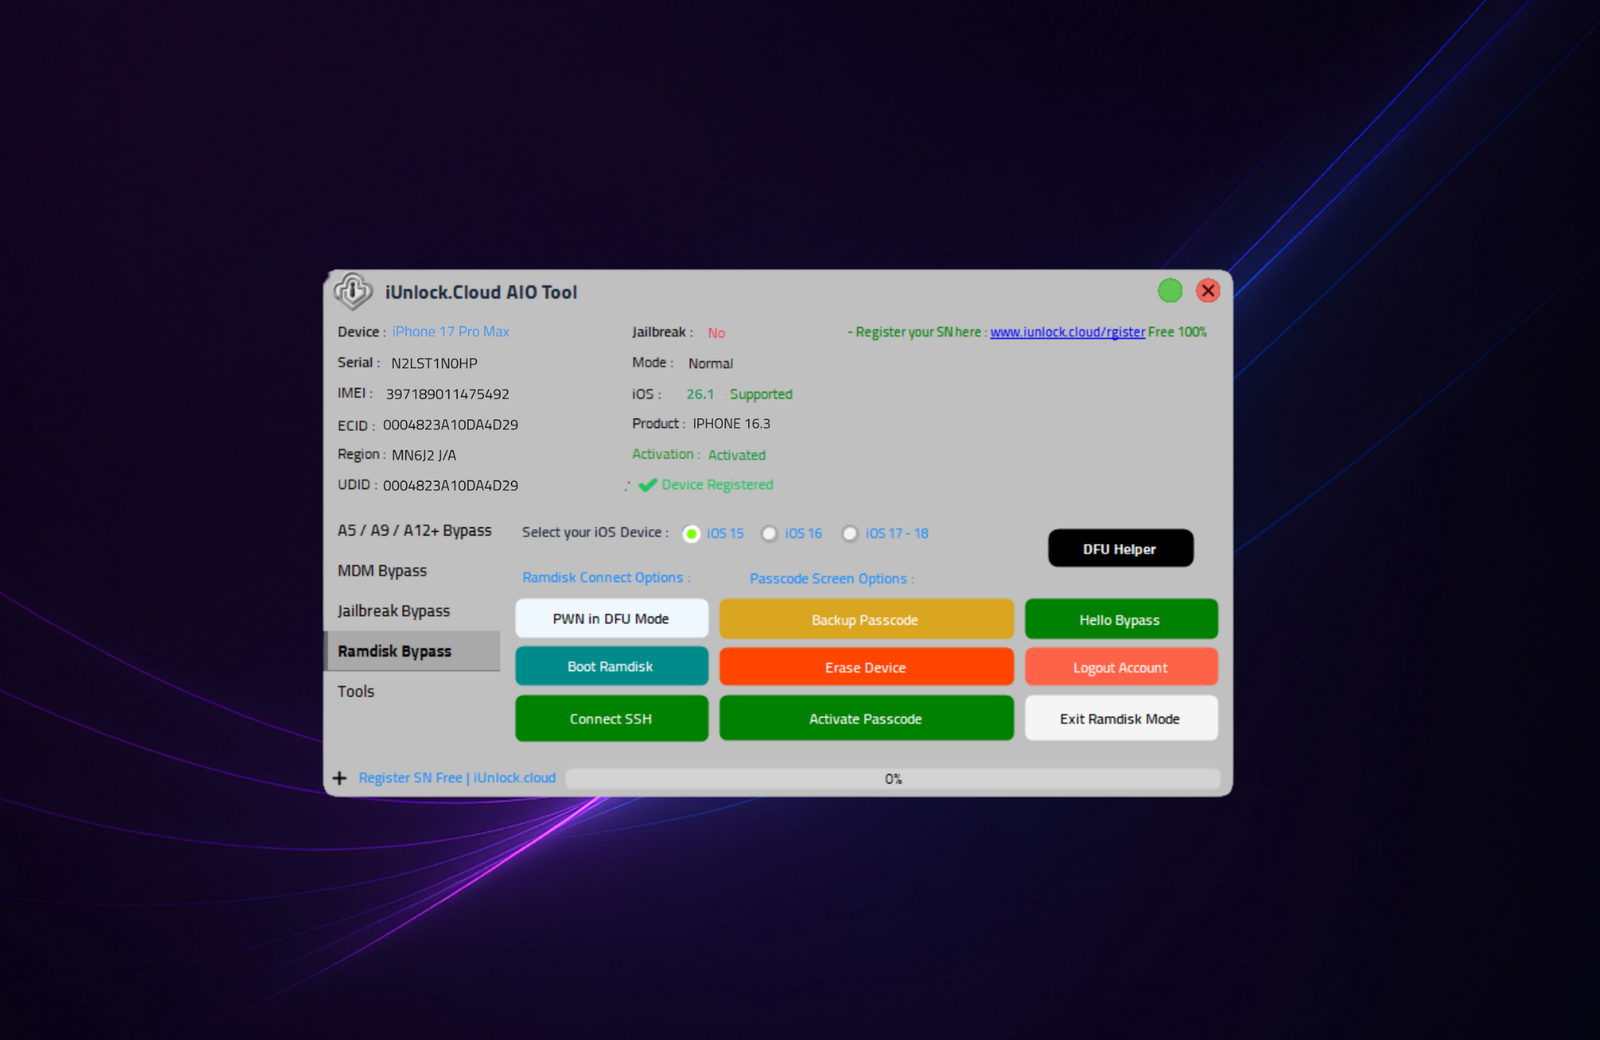Click the Backup Passcode button
Viewport: 1600px width, 1040px height.
click(x=866, y=619)
